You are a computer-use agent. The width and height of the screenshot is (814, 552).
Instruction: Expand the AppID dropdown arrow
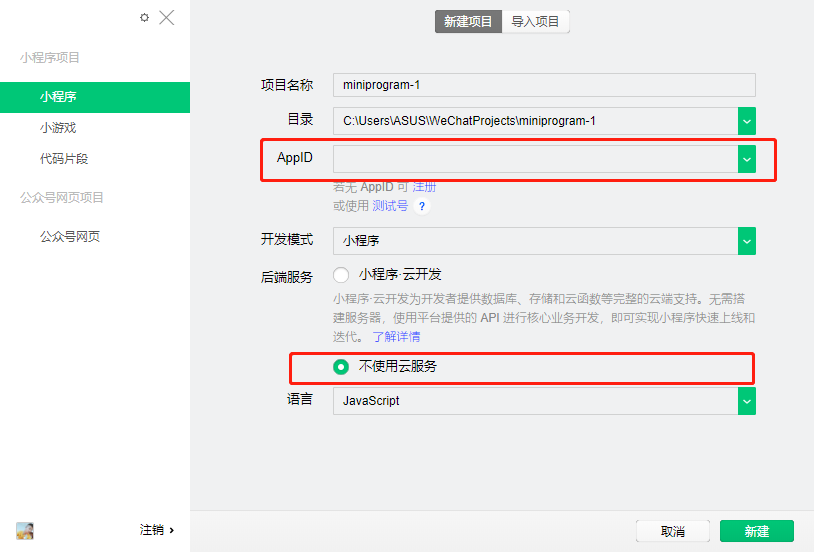(x=747, y=159)
